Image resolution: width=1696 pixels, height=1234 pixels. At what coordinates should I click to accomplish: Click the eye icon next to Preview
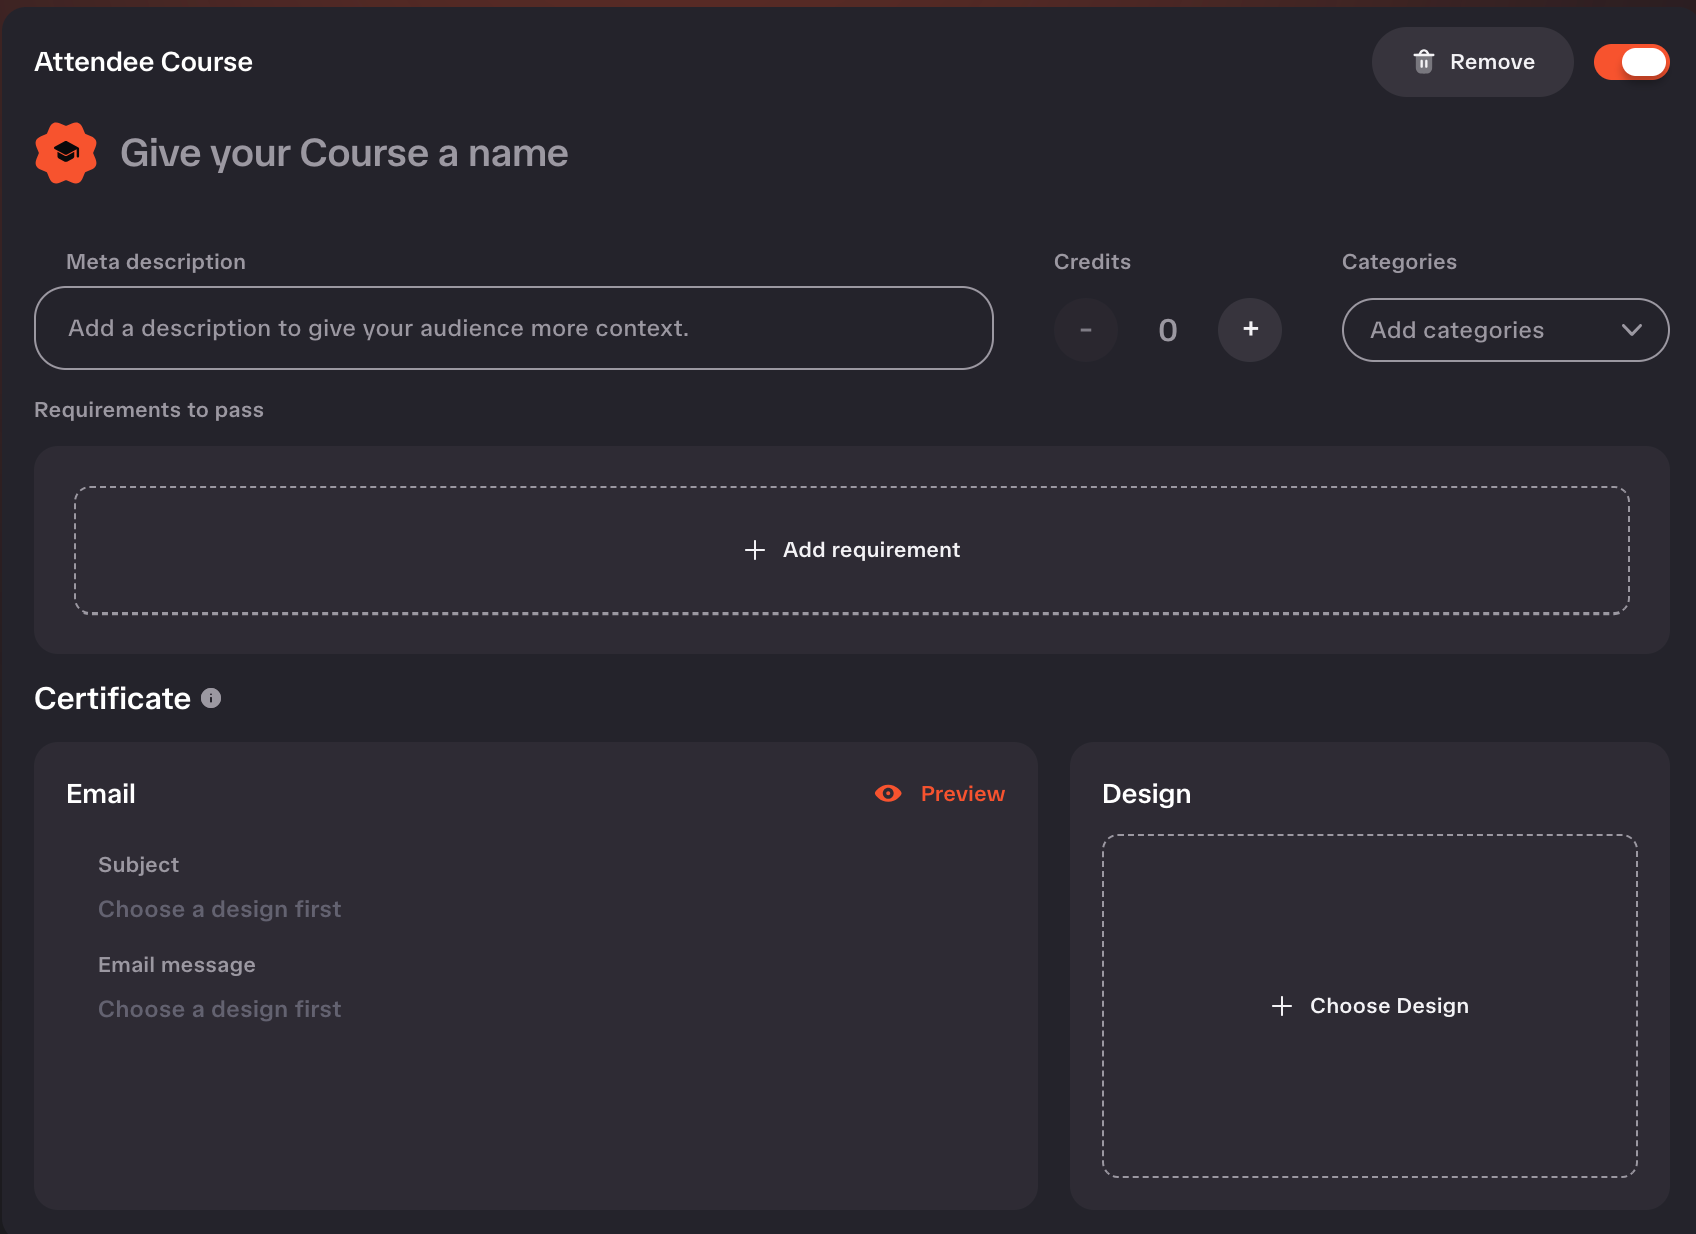(888, 793)
